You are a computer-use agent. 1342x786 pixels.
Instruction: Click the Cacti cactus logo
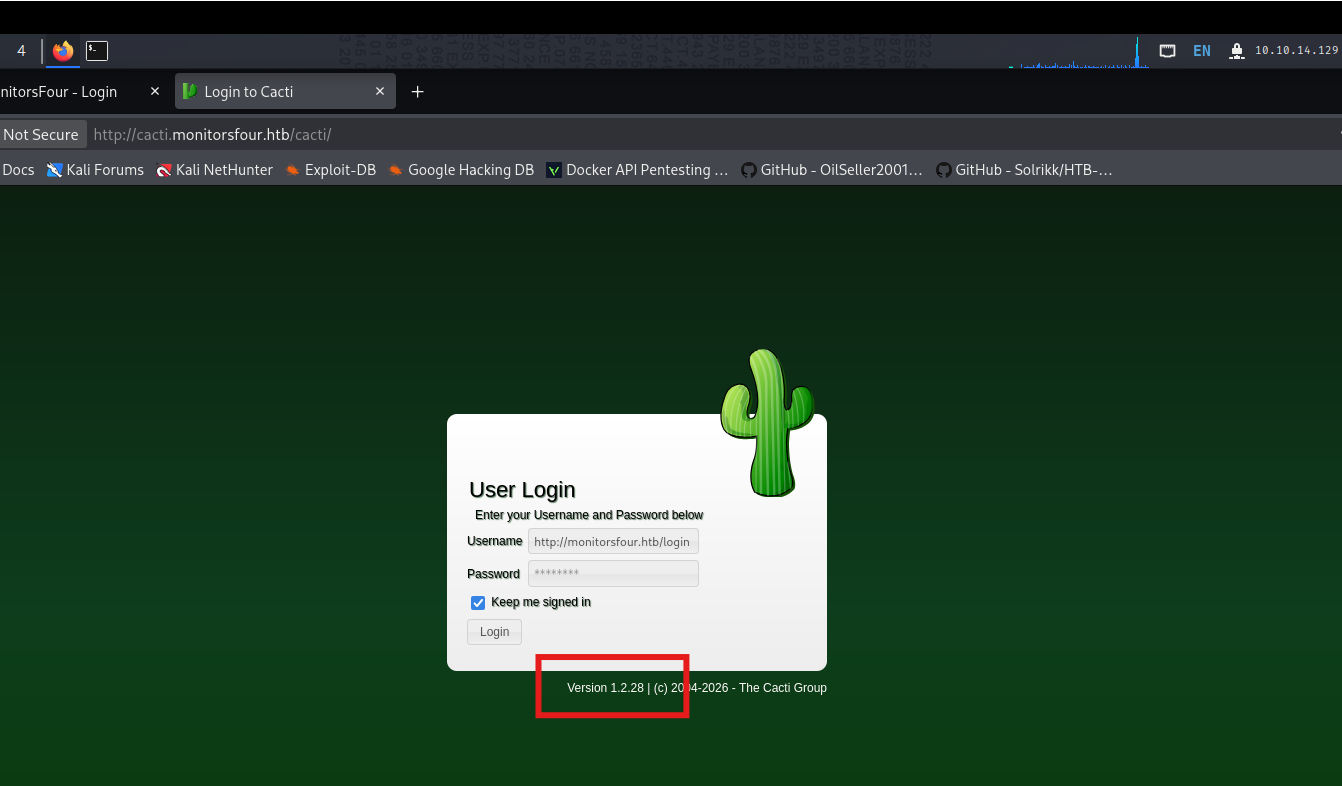point(767,422)
